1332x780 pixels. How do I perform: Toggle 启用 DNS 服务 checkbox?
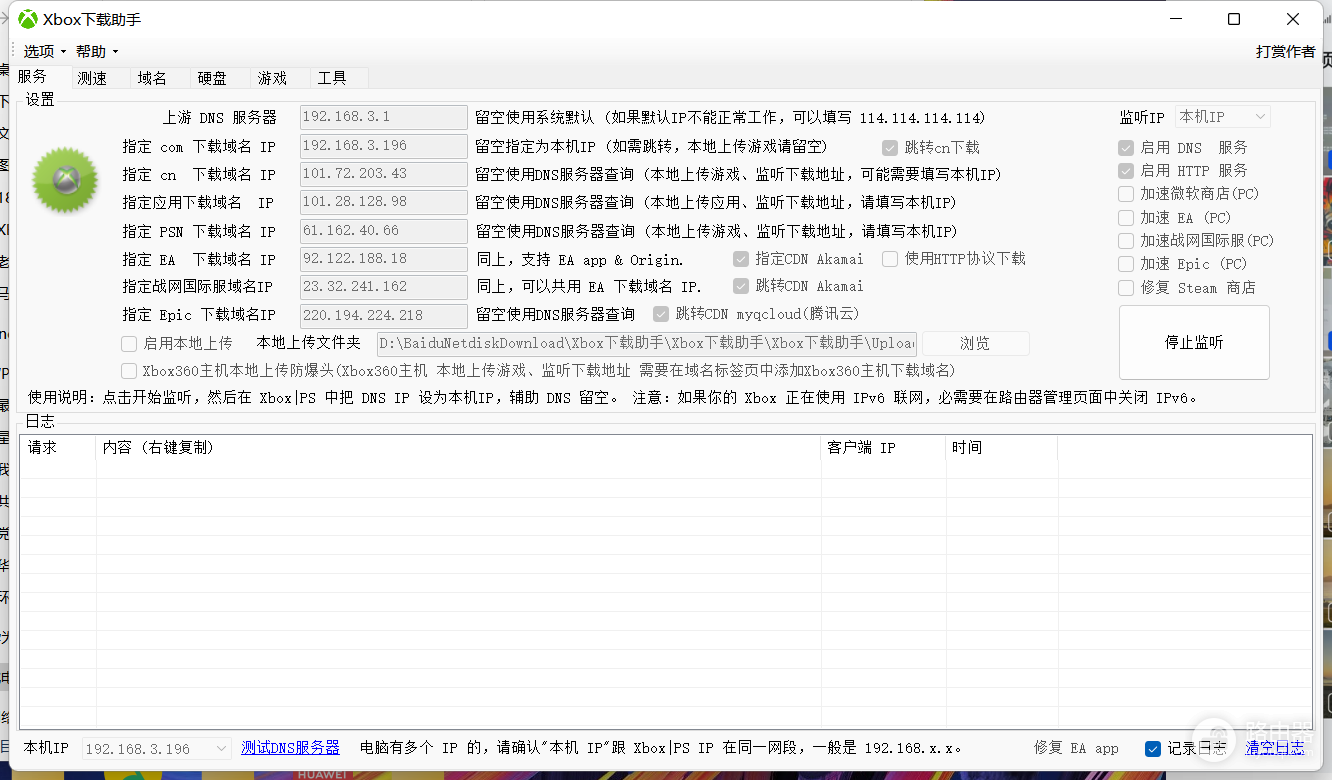tap(1126, 147)
